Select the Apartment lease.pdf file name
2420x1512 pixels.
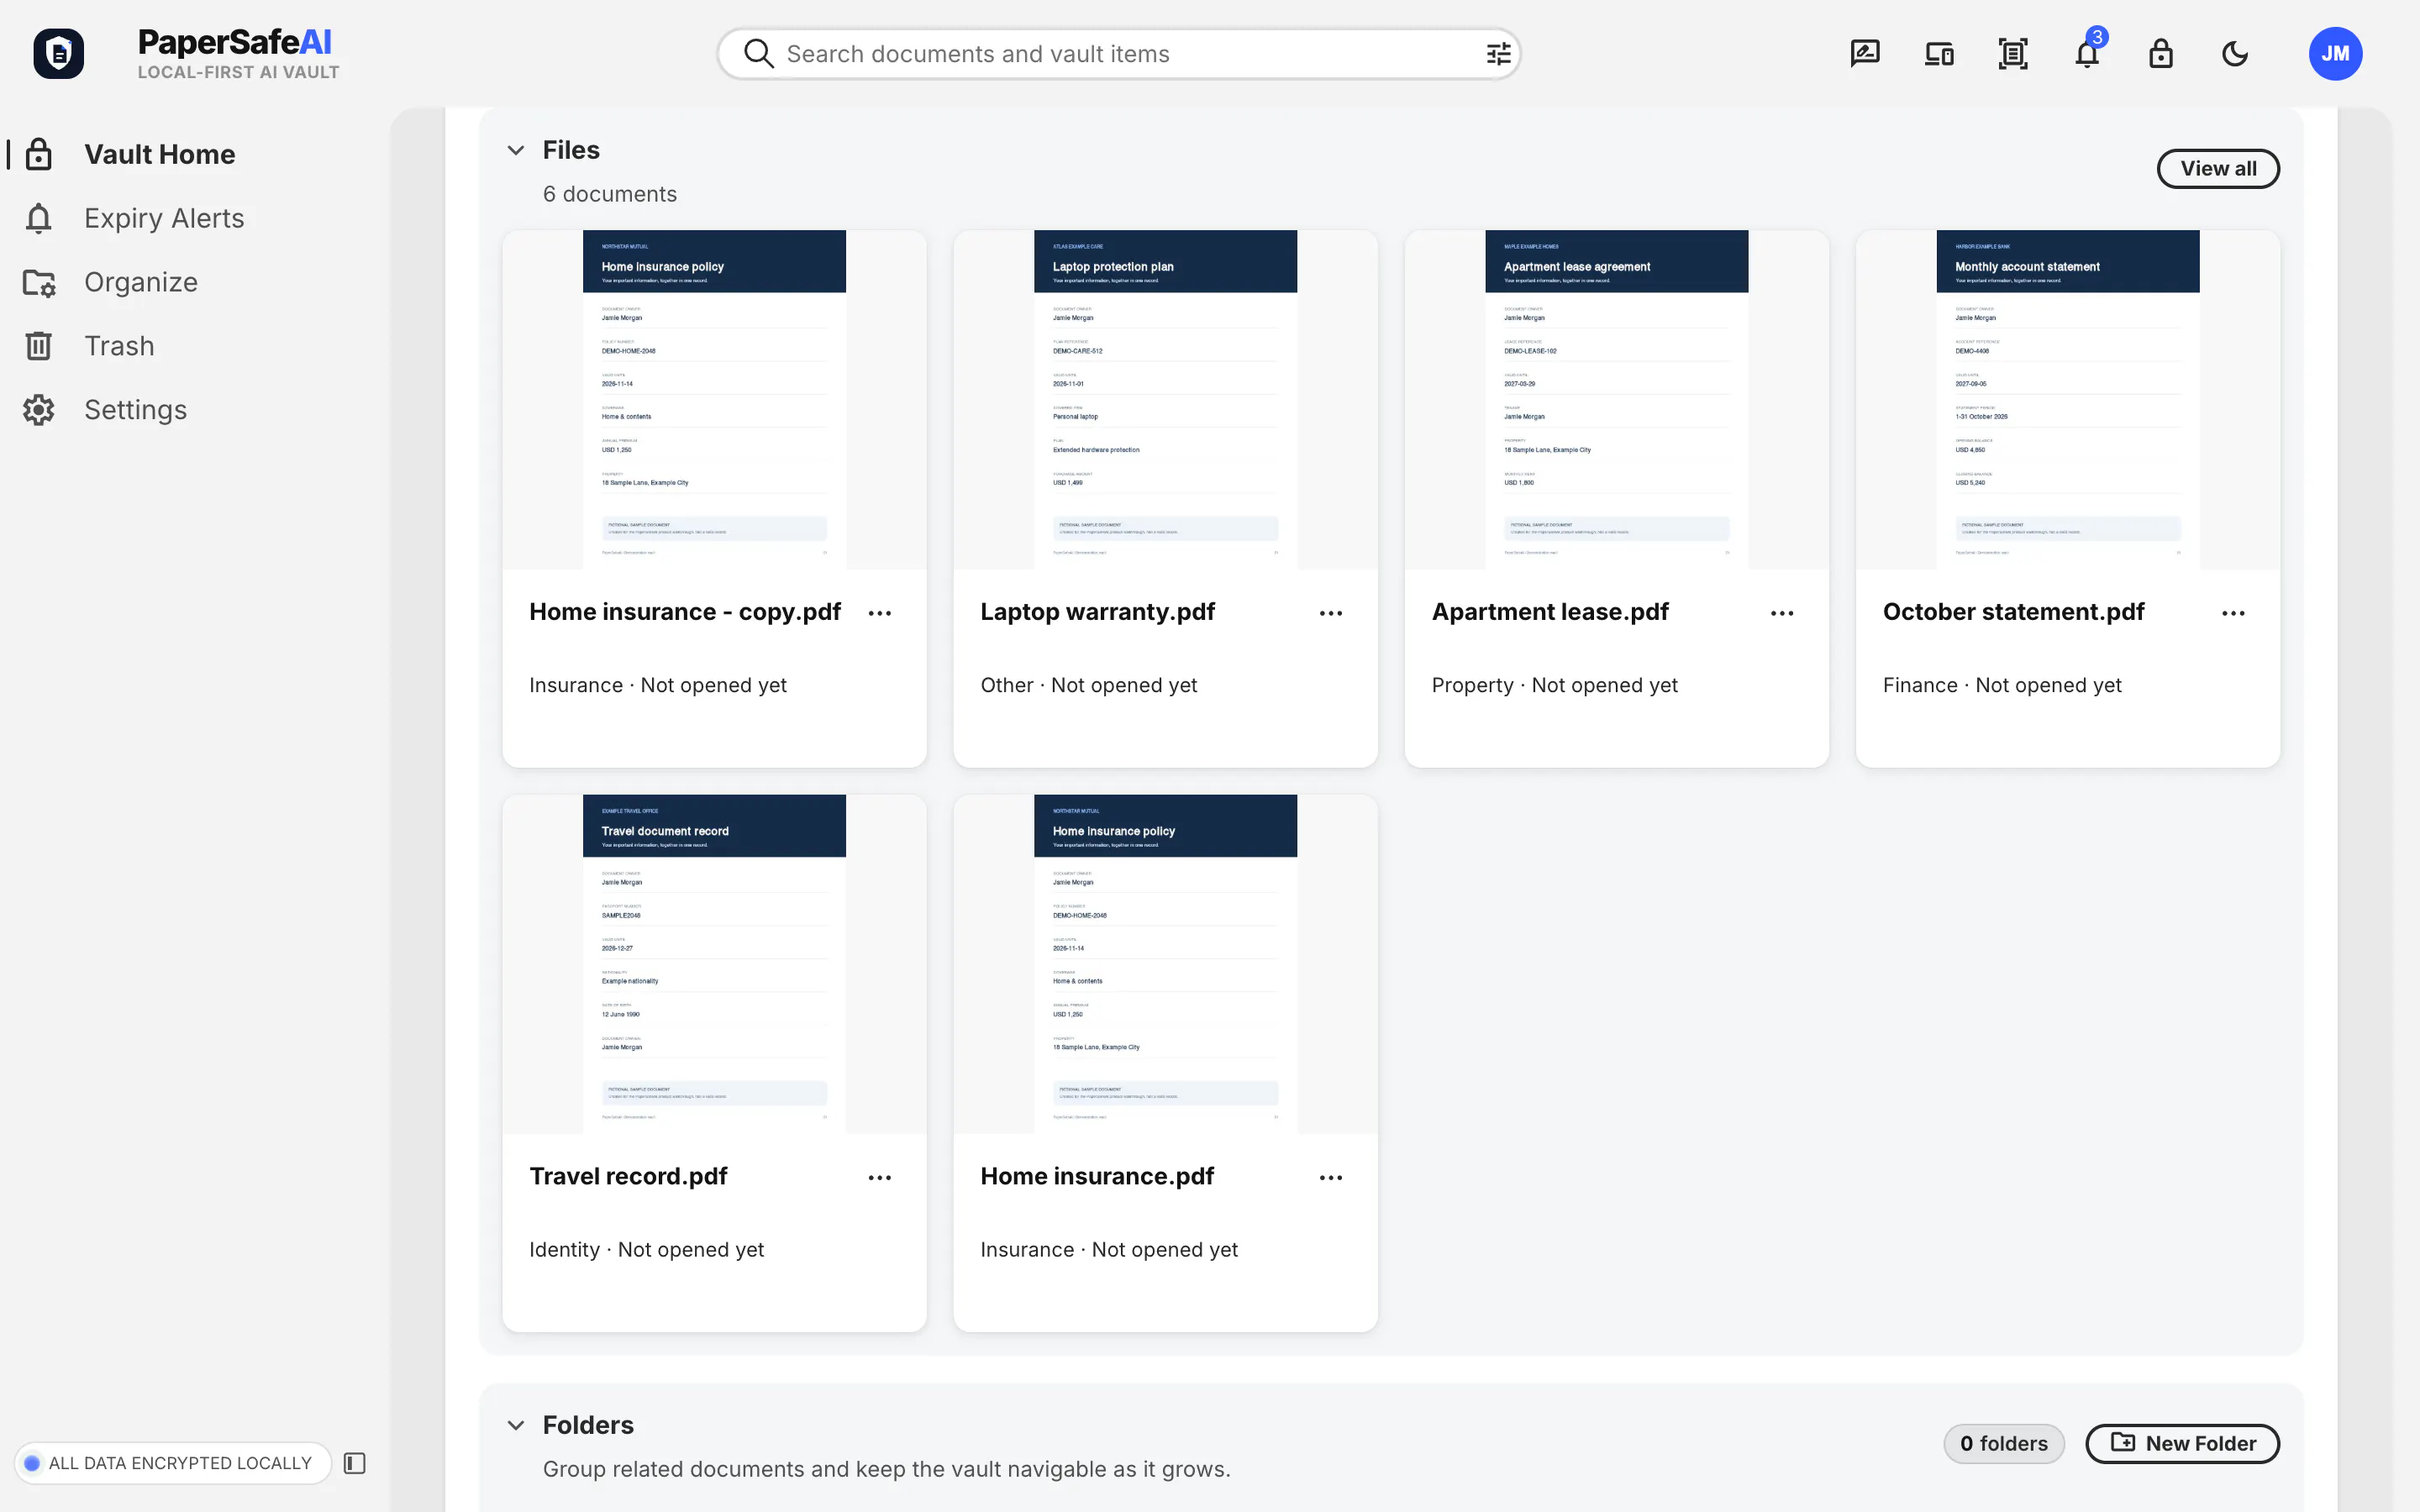click(1550, 612)
